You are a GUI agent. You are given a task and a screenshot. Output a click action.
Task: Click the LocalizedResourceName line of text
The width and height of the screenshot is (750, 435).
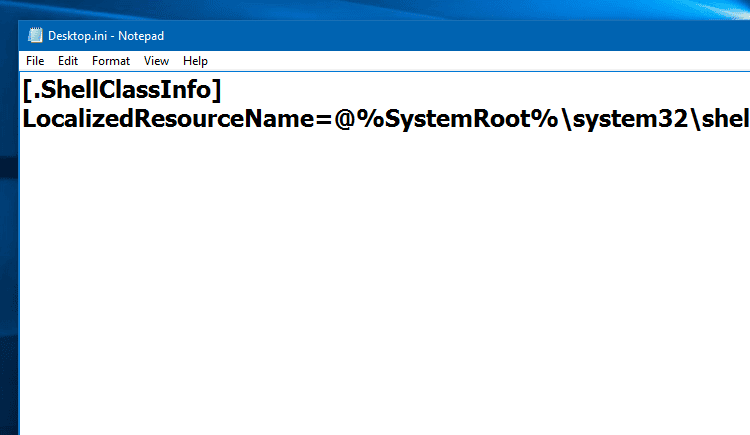point(386,118)
